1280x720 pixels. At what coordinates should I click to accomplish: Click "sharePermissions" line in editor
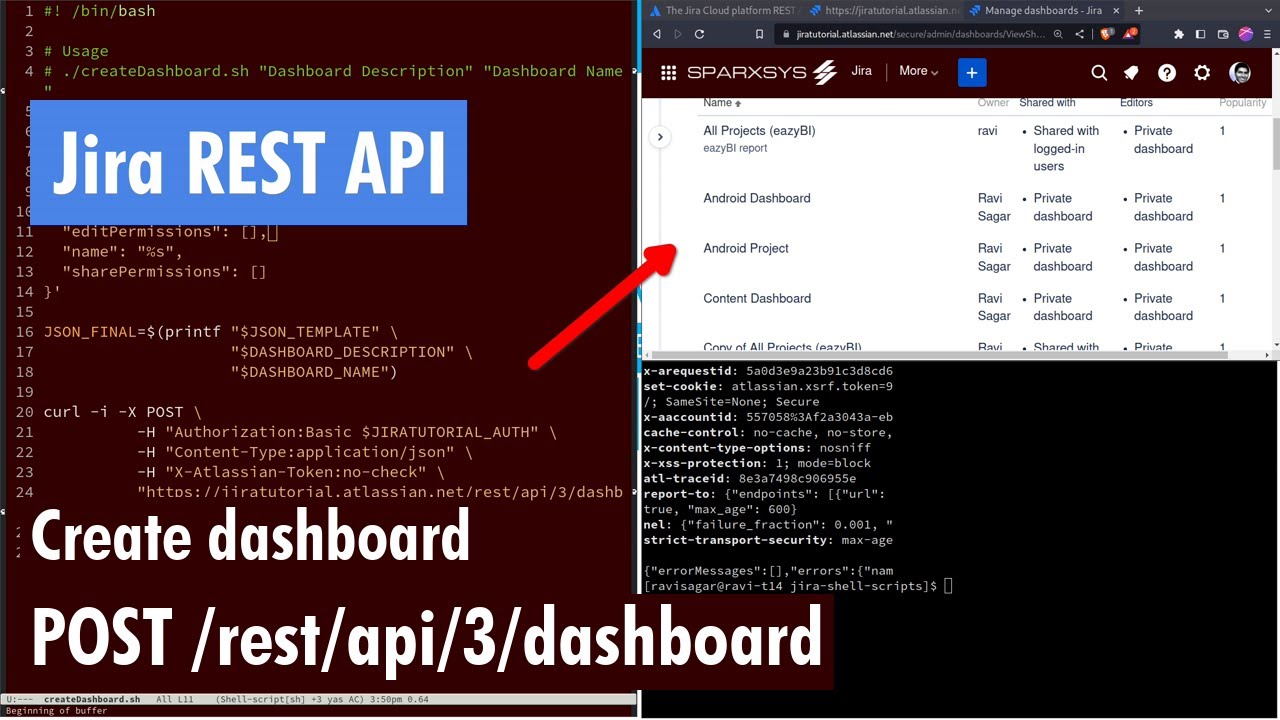pos(164,272)
